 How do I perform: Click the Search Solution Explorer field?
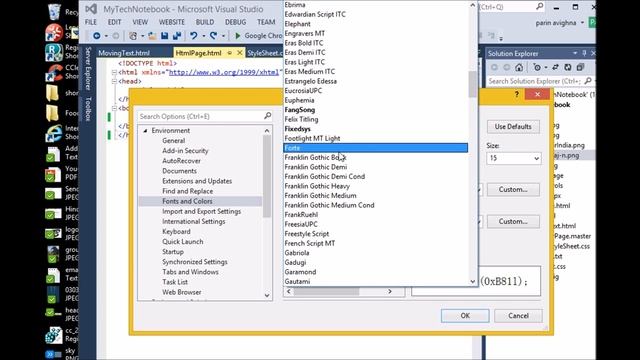point(535,81)
